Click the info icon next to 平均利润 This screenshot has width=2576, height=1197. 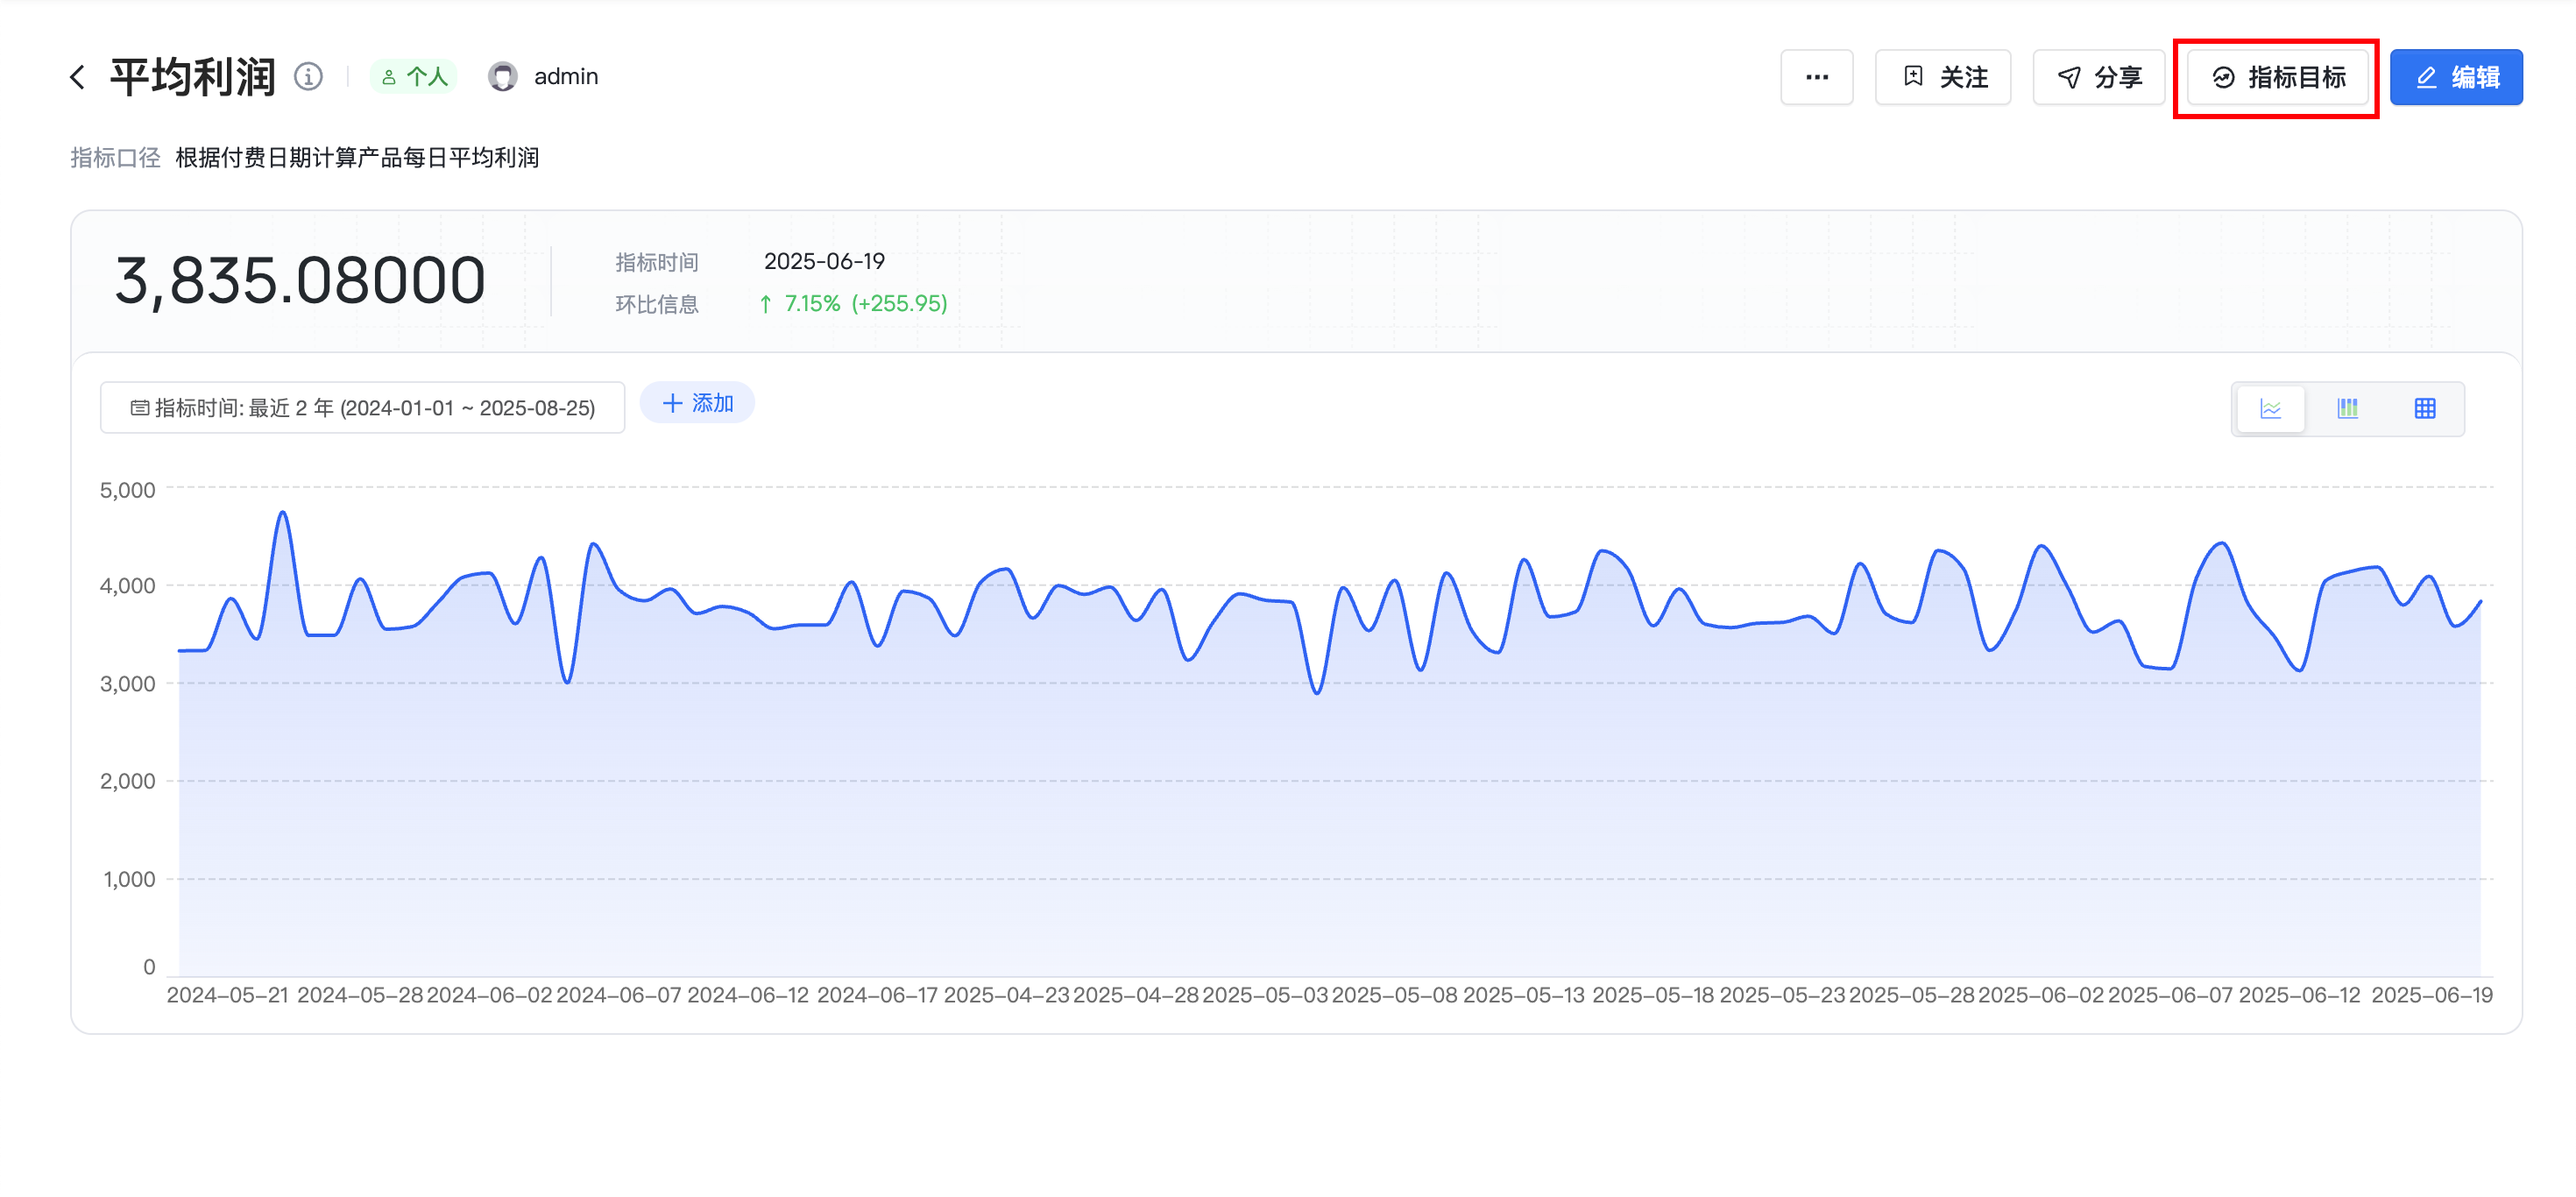[308, 77]
